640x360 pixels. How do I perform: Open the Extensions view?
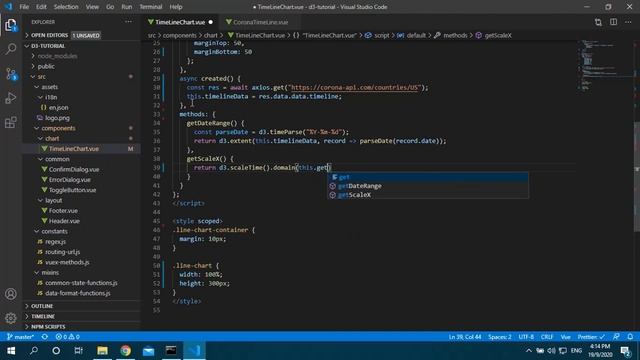click(x=11, y=122)
